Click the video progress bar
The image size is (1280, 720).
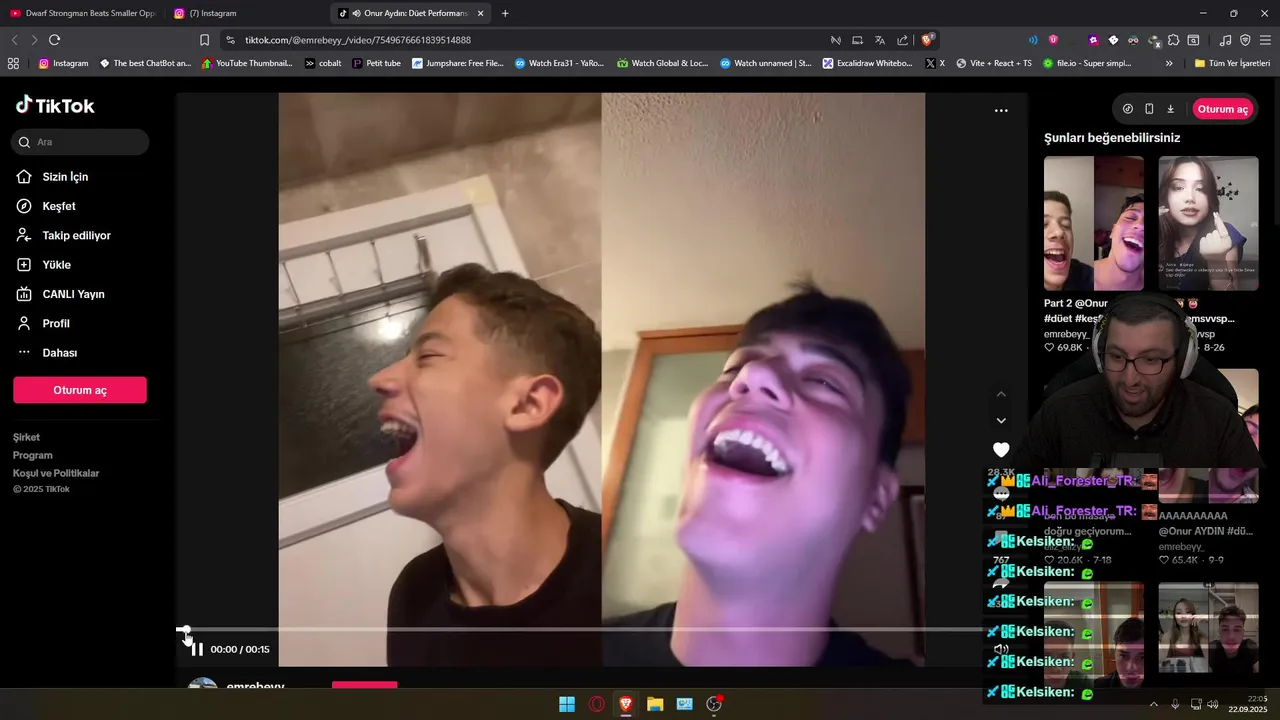click(x=580, y=630)
